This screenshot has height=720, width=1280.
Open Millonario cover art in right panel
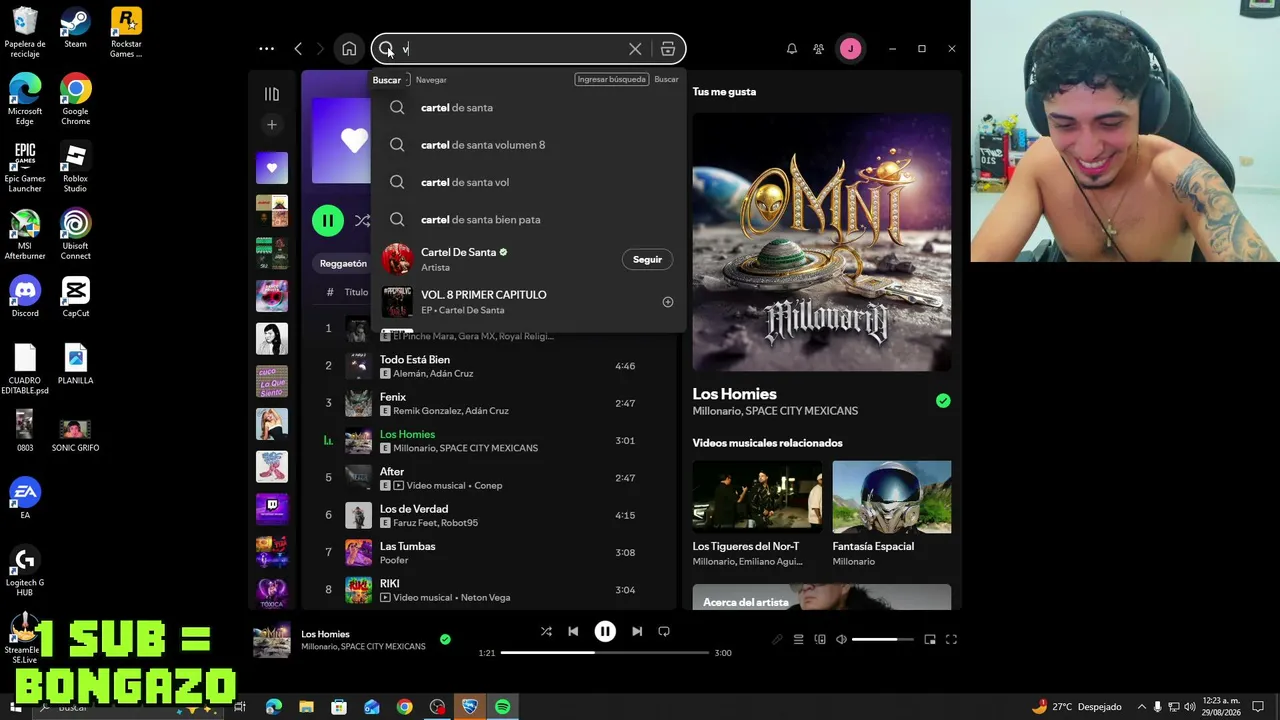[822, 241]
